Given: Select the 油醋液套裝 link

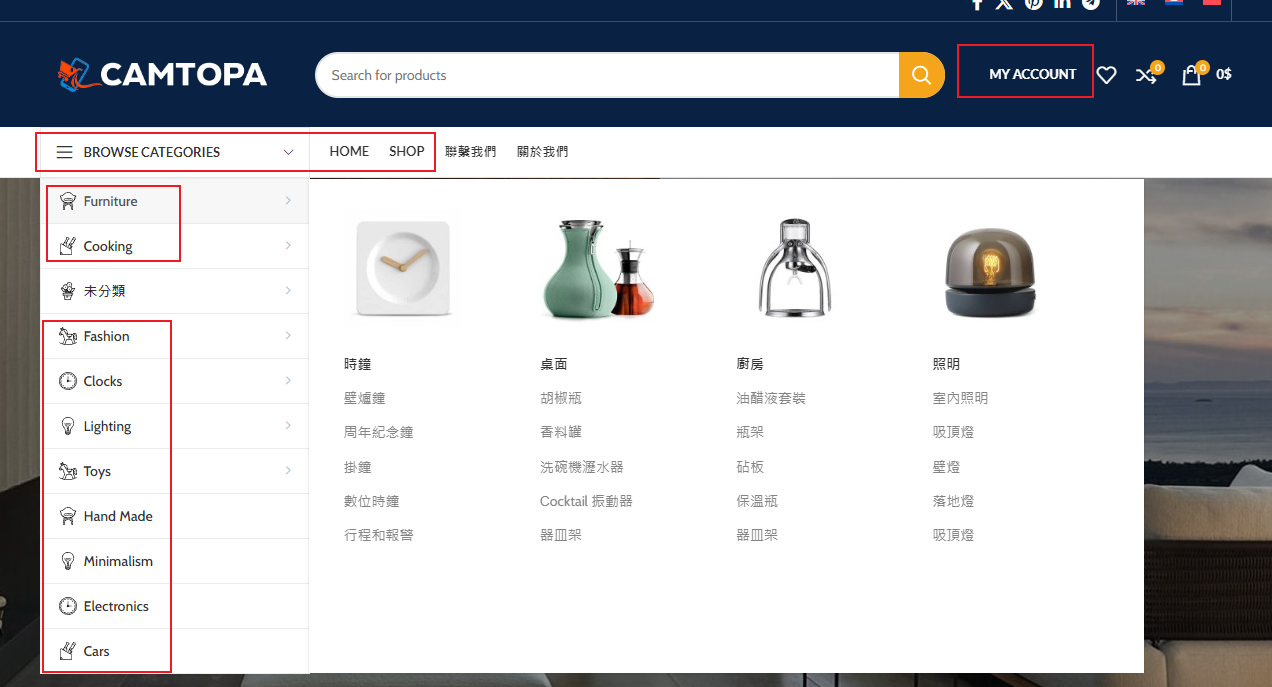Looking at the screenshot, I should (771, 398).
